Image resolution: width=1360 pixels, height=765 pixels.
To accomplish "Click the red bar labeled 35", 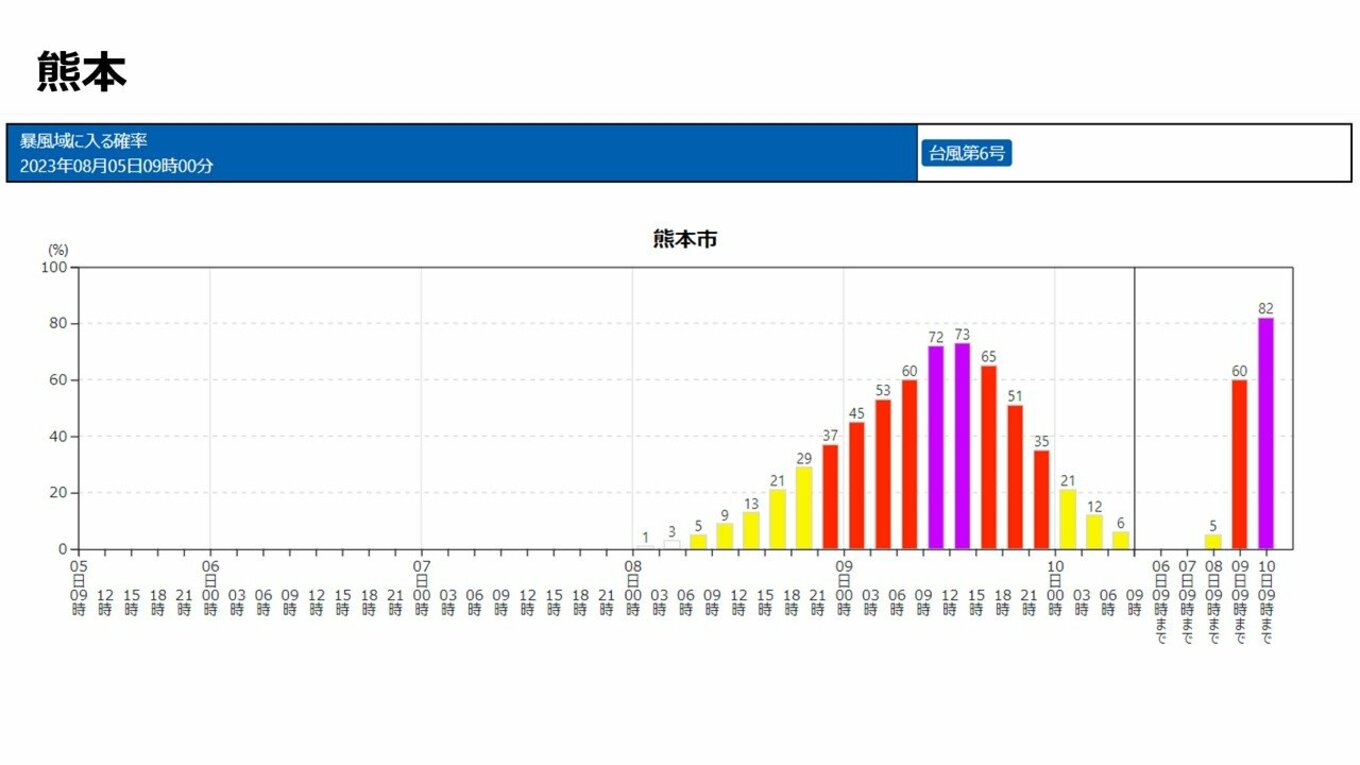I will click(x=1042, y=500).
